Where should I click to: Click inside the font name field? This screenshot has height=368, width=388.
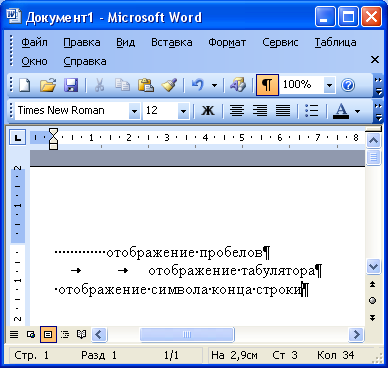72,111
